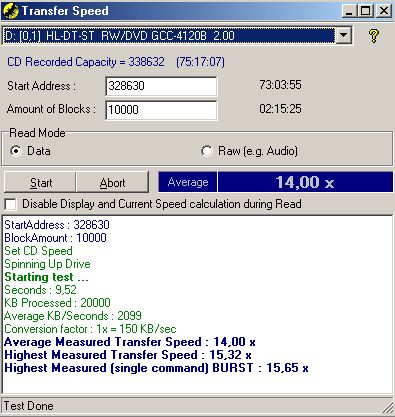Click the Conversion factor 150 KB/sec line
Viewport: 395px width, 417px height.
[90, 329]
